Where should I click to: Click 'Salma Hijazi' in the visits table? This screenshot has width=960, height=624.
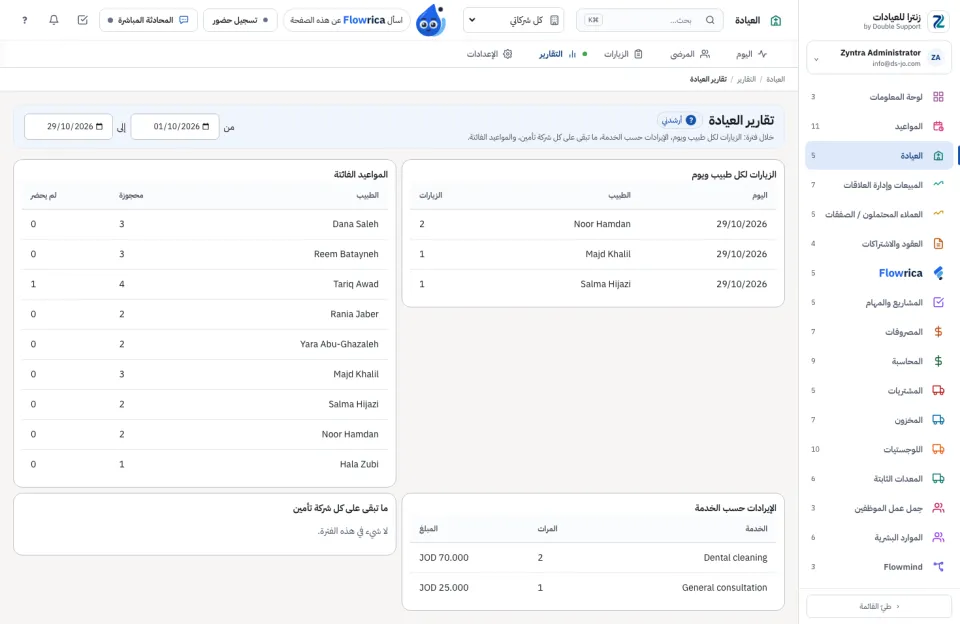tap(605, 284)
